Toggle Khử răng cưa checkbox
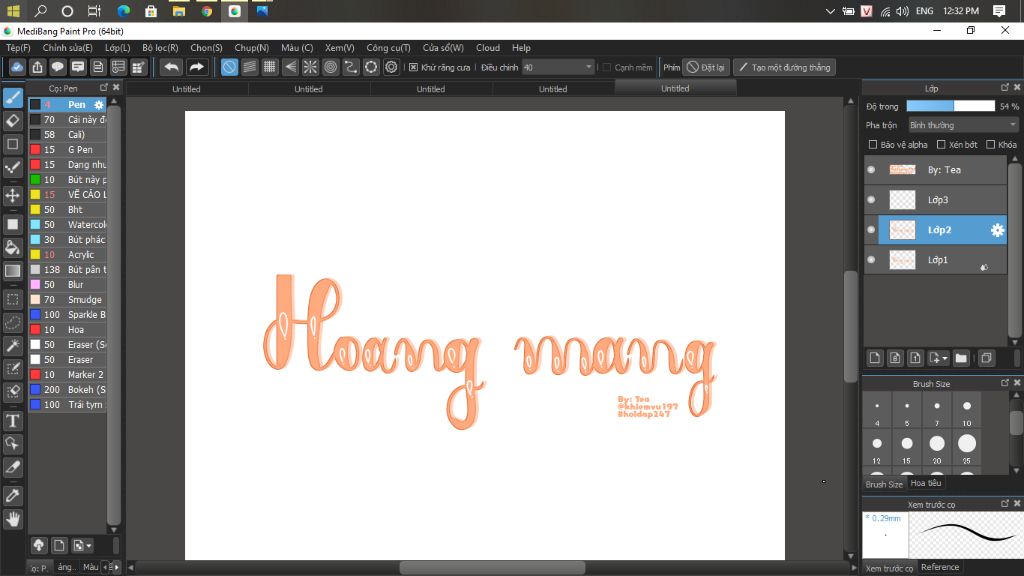 pos(413,67)
